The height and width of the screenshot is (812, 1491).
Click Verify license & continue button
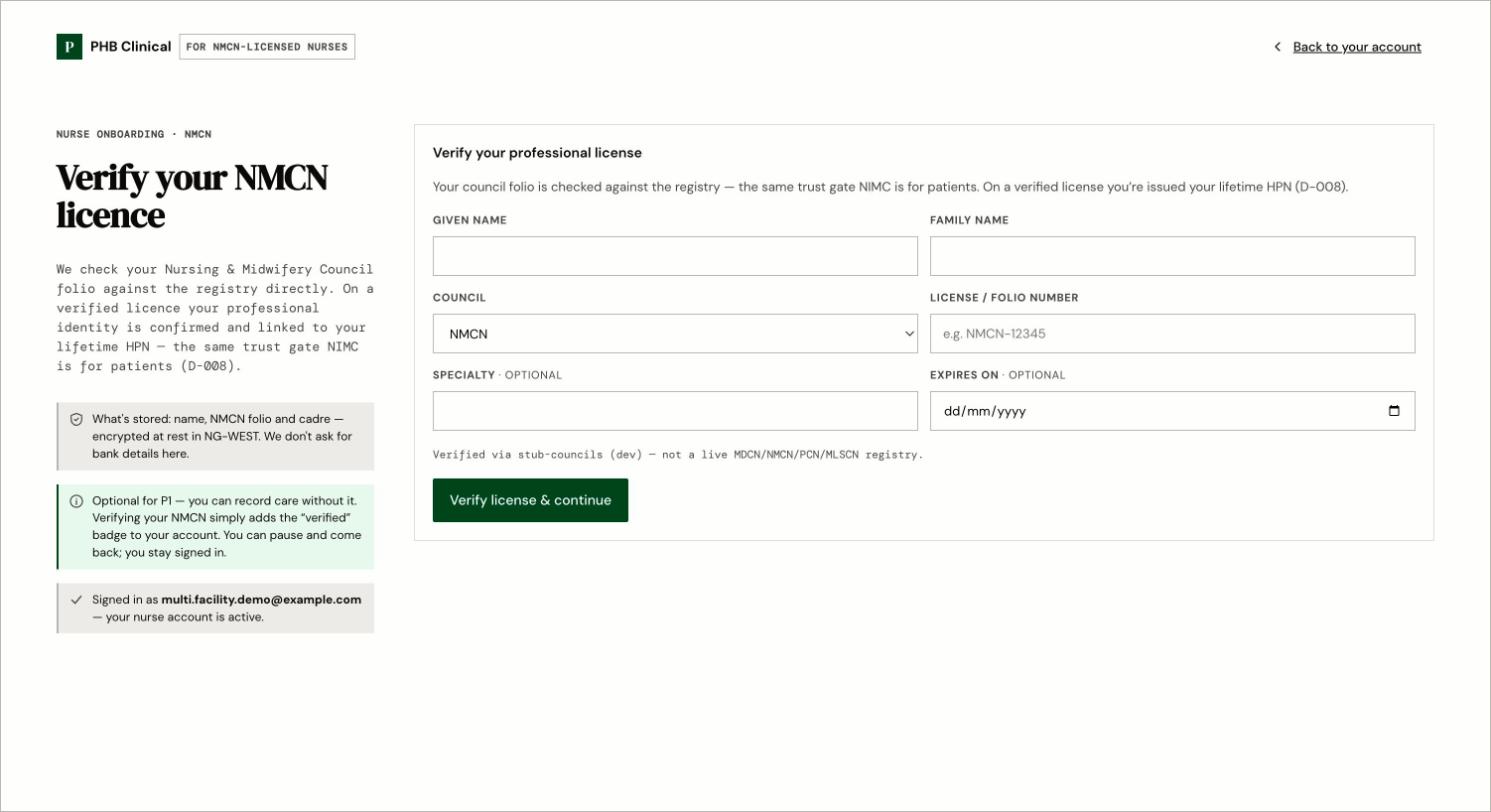click(x=530, y=500)
